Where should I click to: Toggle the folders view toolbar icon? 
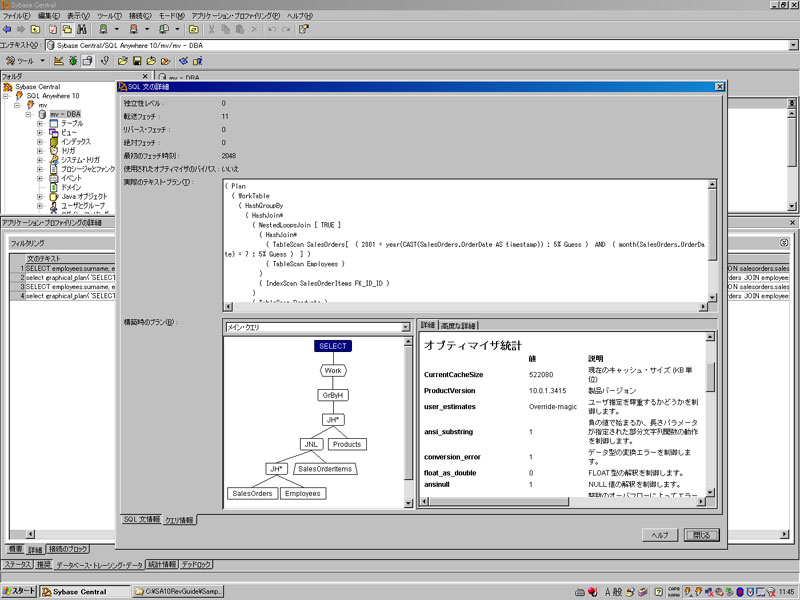67,30
